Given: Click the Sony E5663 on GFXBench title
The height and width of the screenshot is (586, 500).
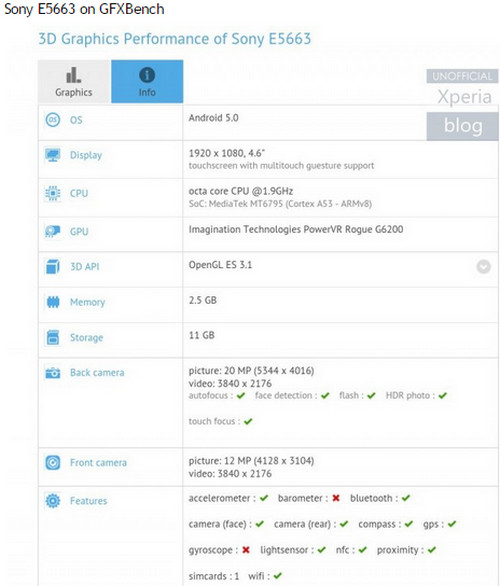Looking at the screenshot, I should (x=84, y=9).
